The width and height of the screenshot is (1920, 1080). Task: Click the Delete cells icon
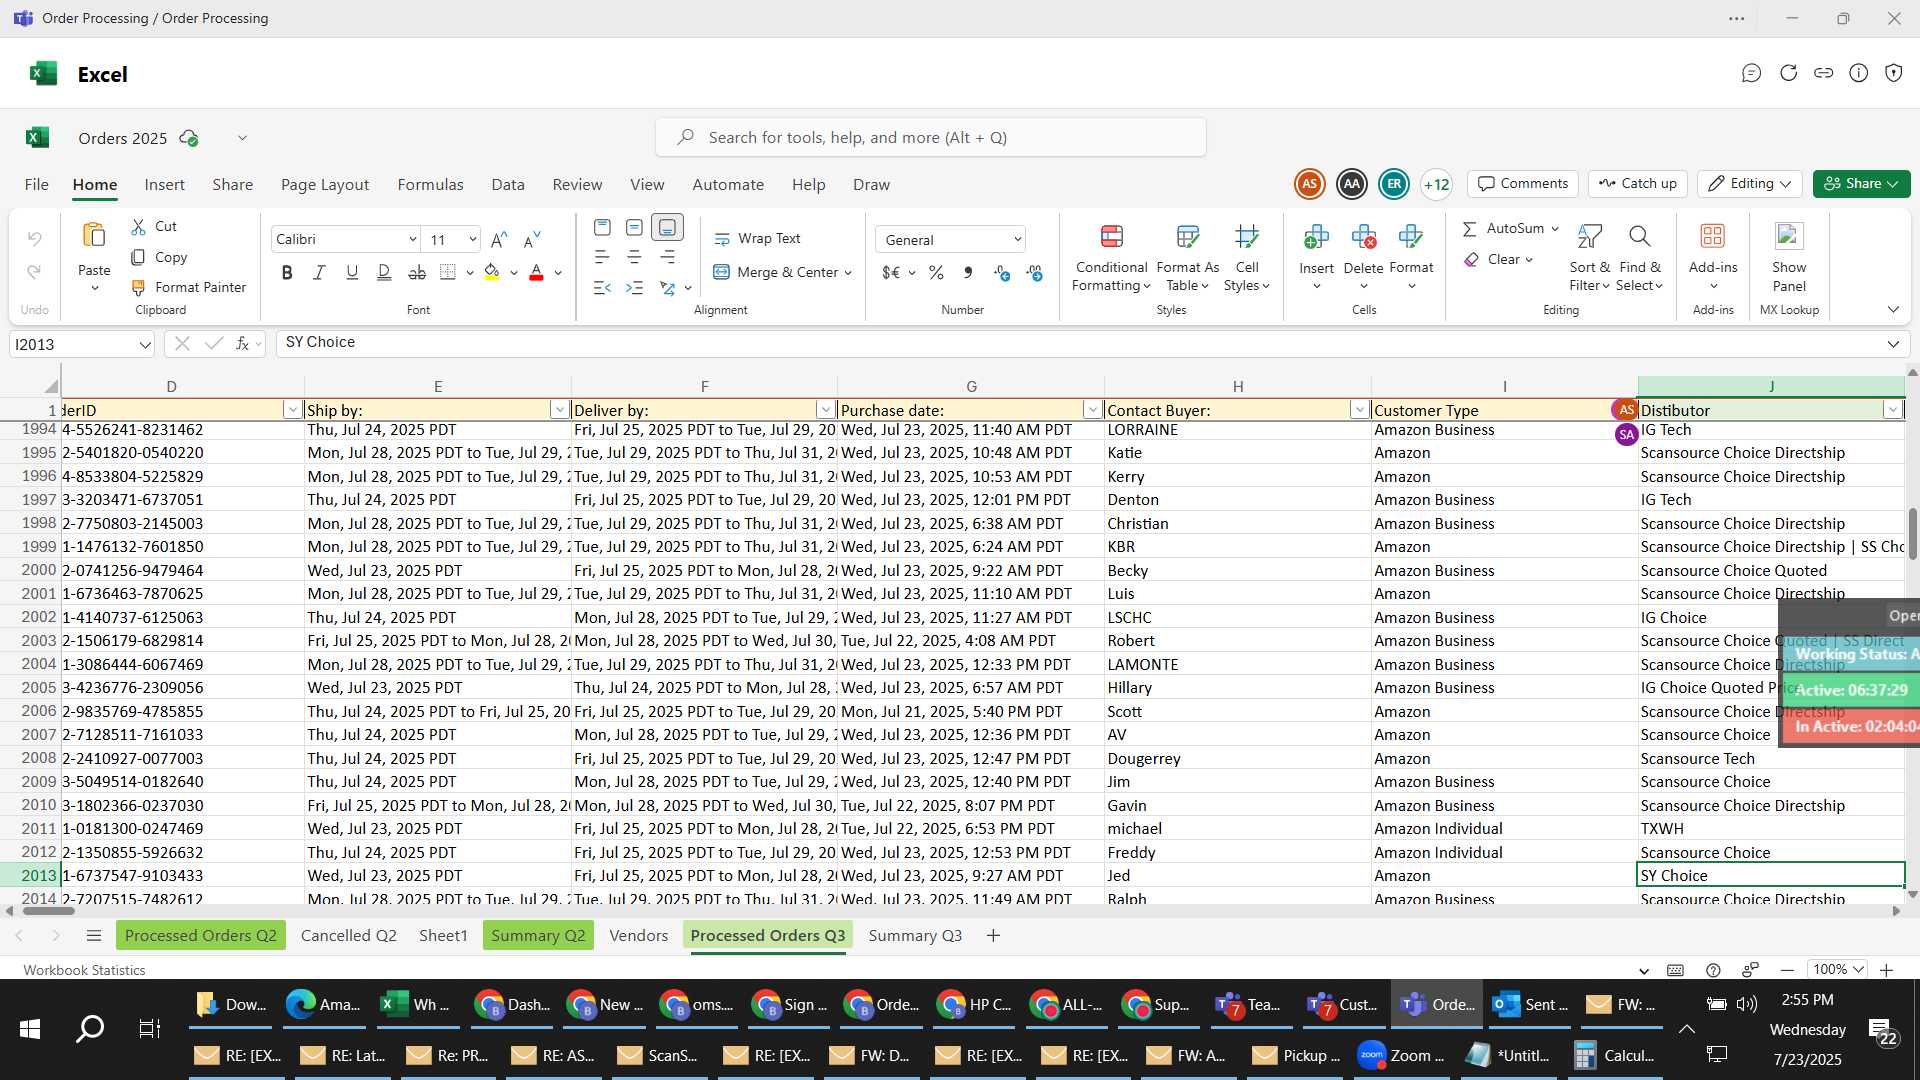coord(1364,236)
